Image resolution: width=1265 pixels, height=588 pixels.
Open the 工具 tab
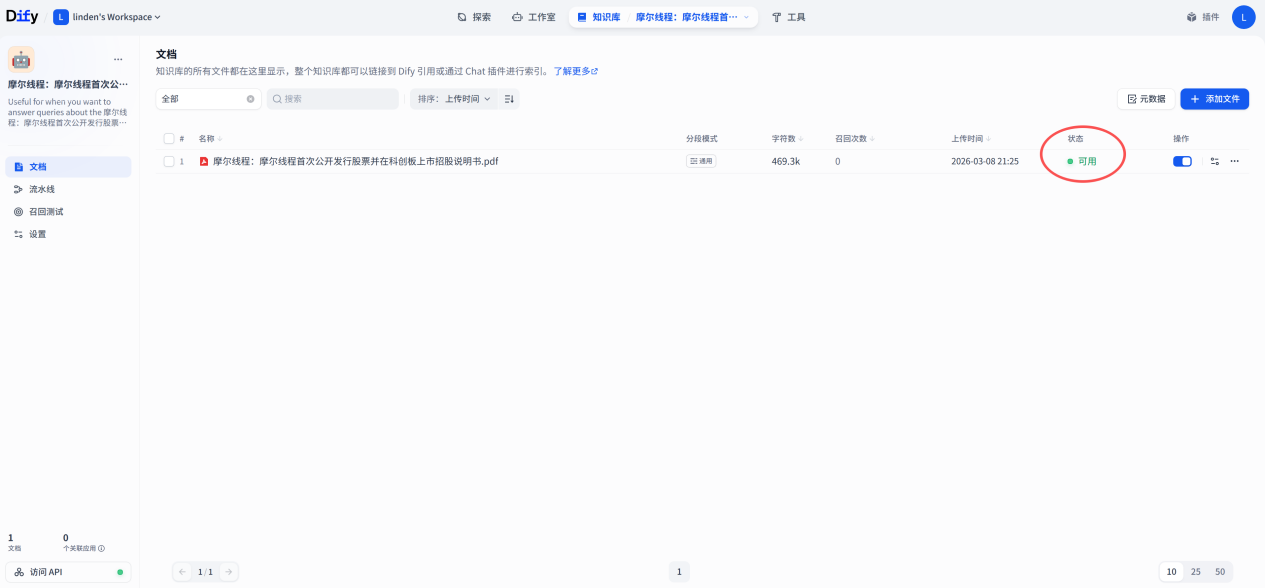(788, 17)
